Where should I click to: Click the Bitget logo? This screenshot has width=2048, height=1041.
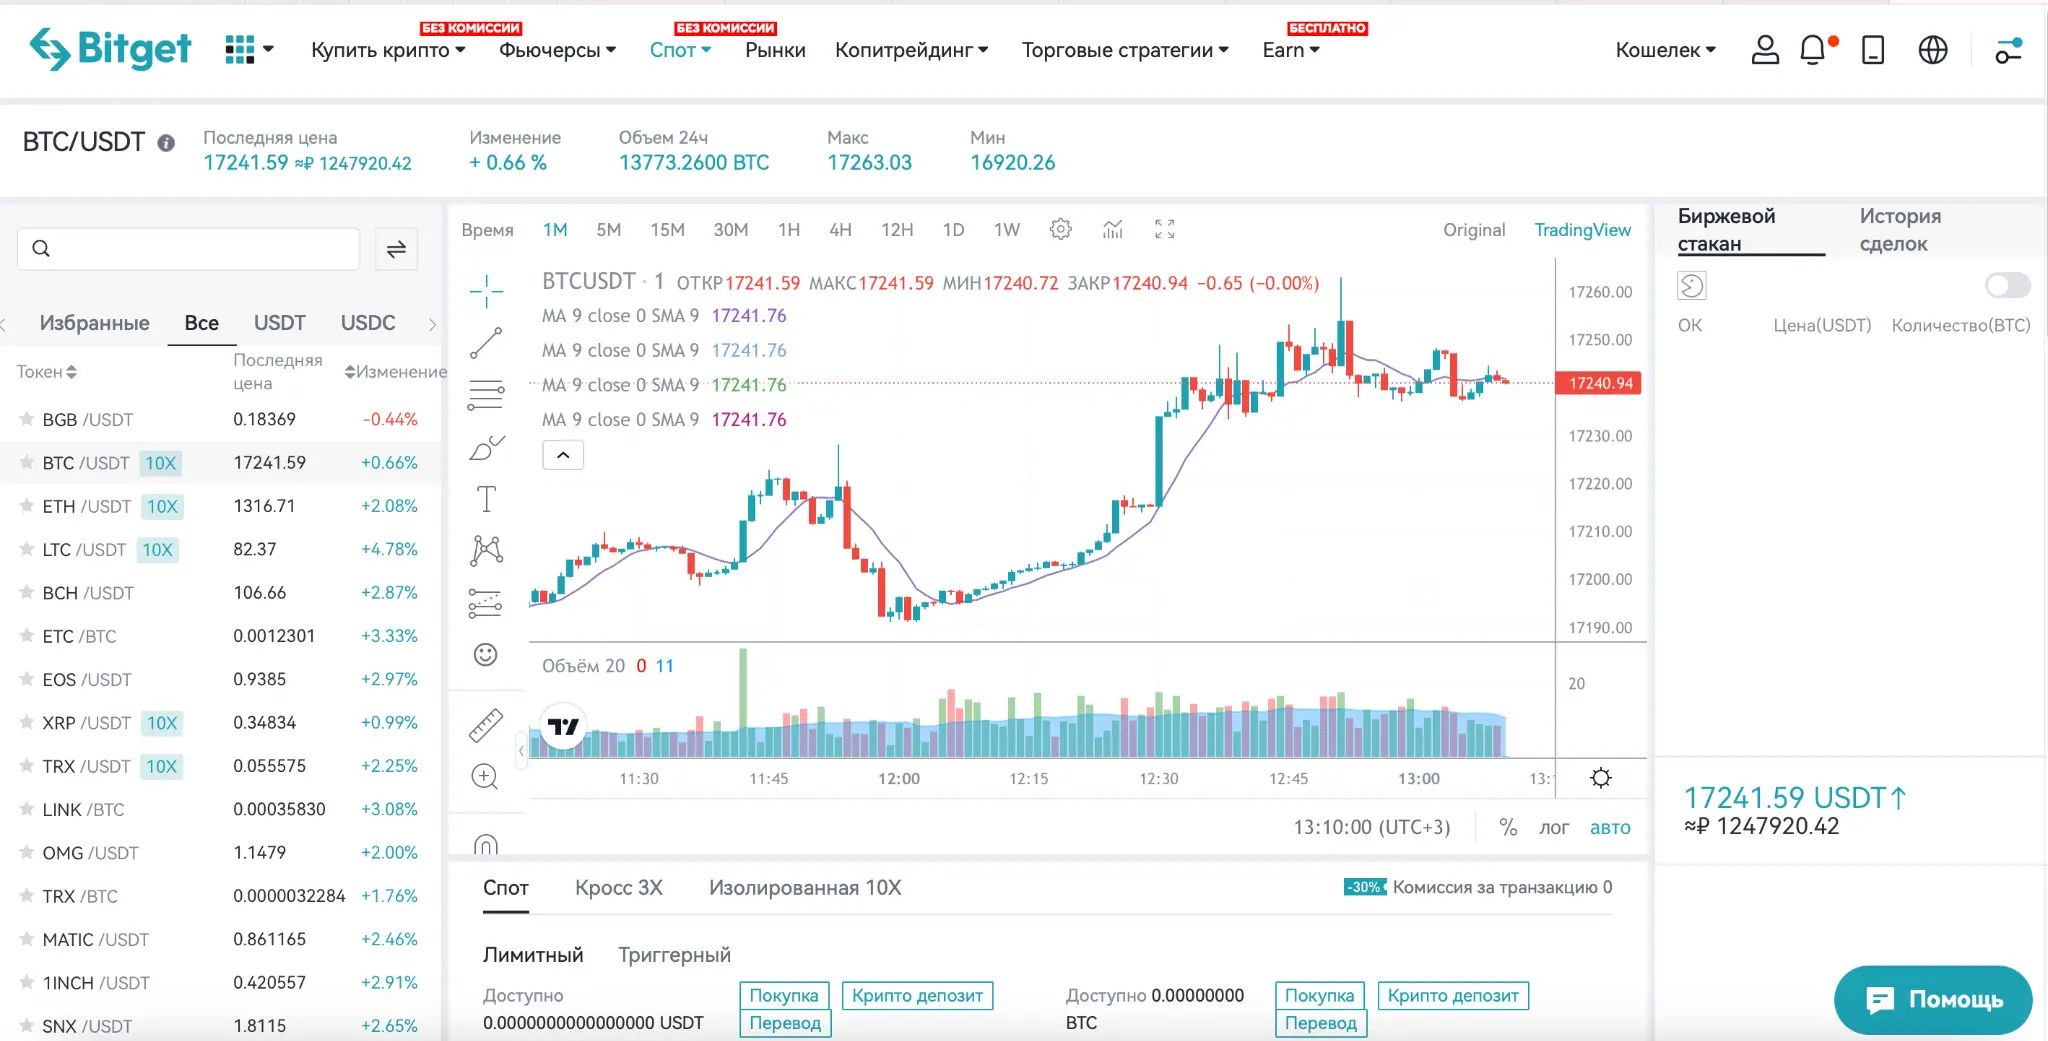click(x=110, y=48)
